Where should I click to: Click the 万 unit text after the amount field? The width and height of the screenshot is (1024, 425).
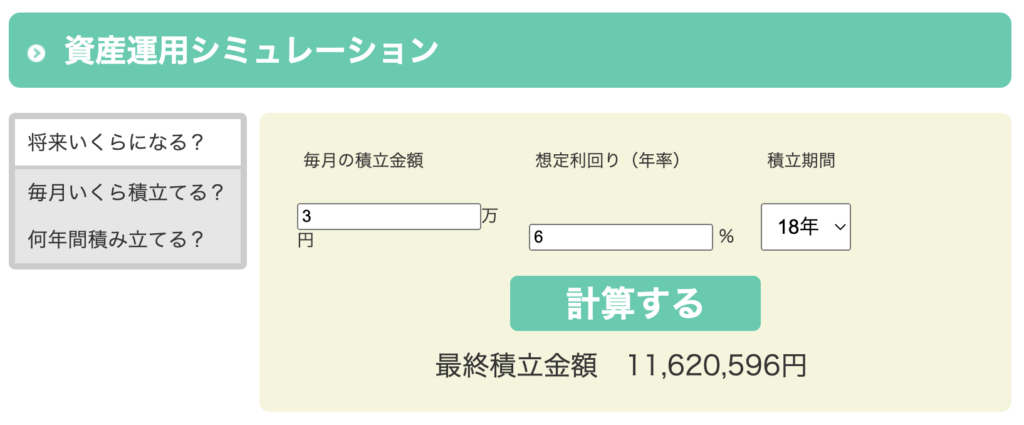(489, 216)
